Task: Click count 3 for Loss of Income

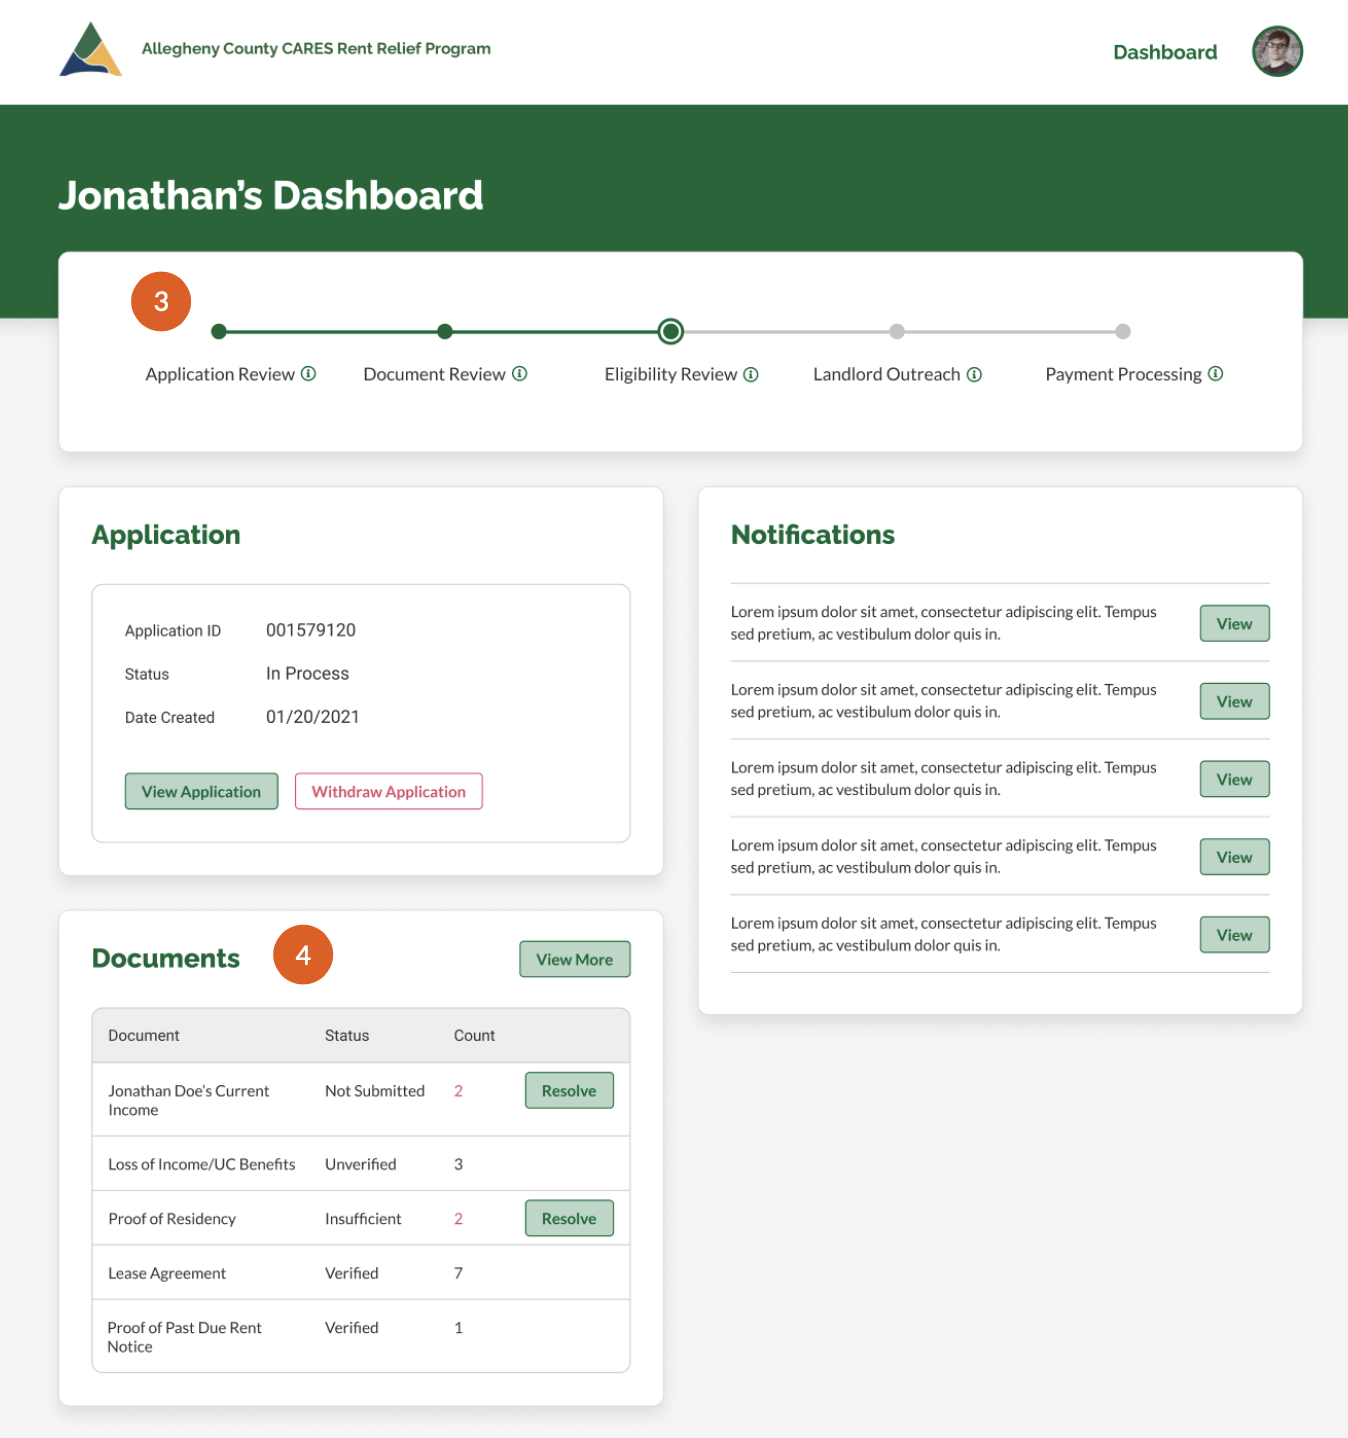Action: click(459, 1164)
